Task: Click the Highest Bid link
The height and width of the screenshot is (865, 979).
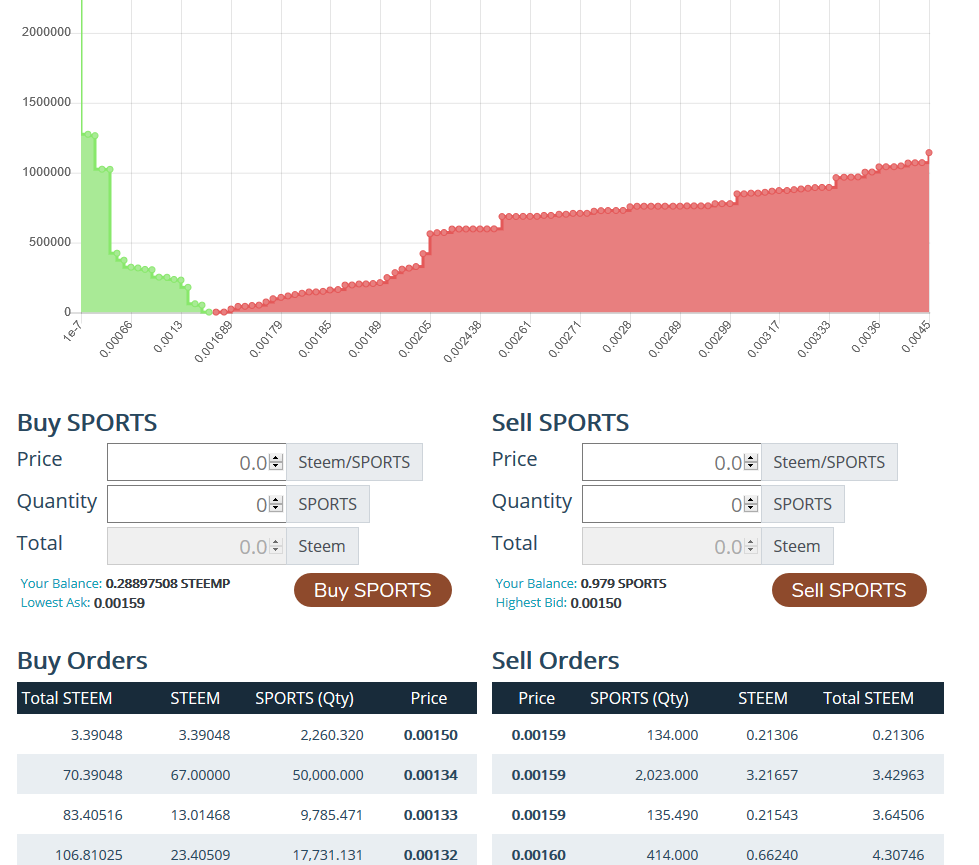Action: [531, 603]
